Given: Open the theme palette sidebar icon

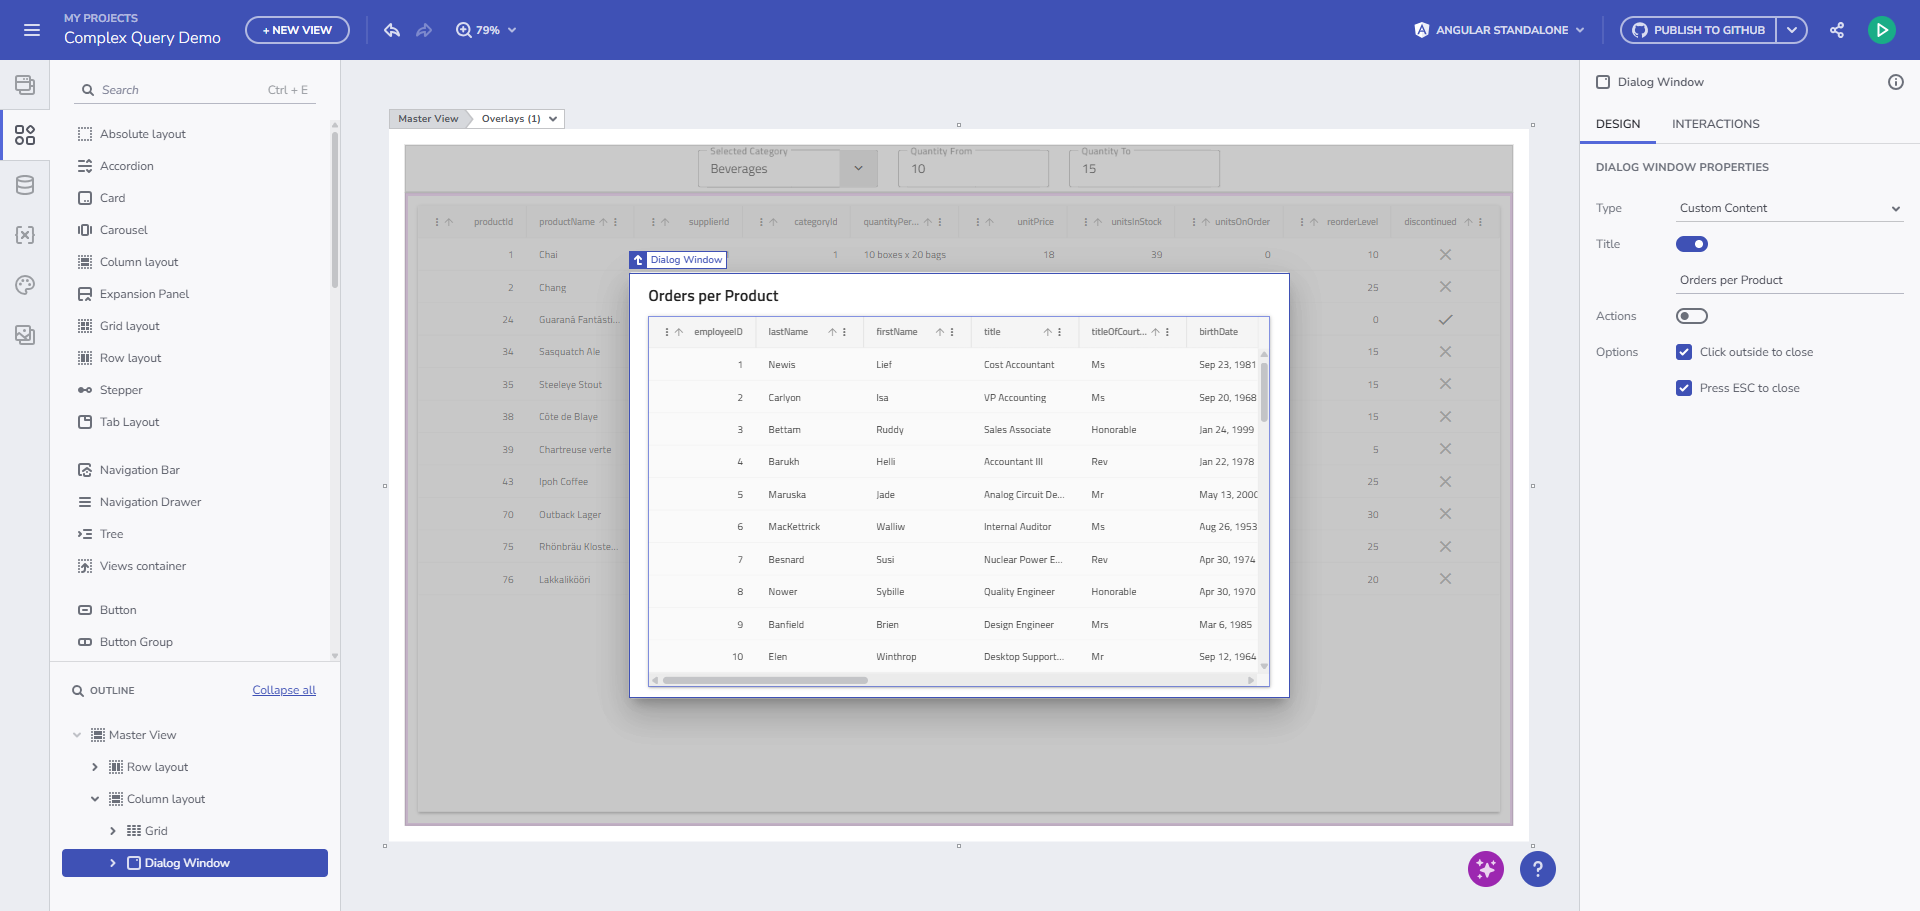Looking at the screenshot, I should tap(25, 285).
